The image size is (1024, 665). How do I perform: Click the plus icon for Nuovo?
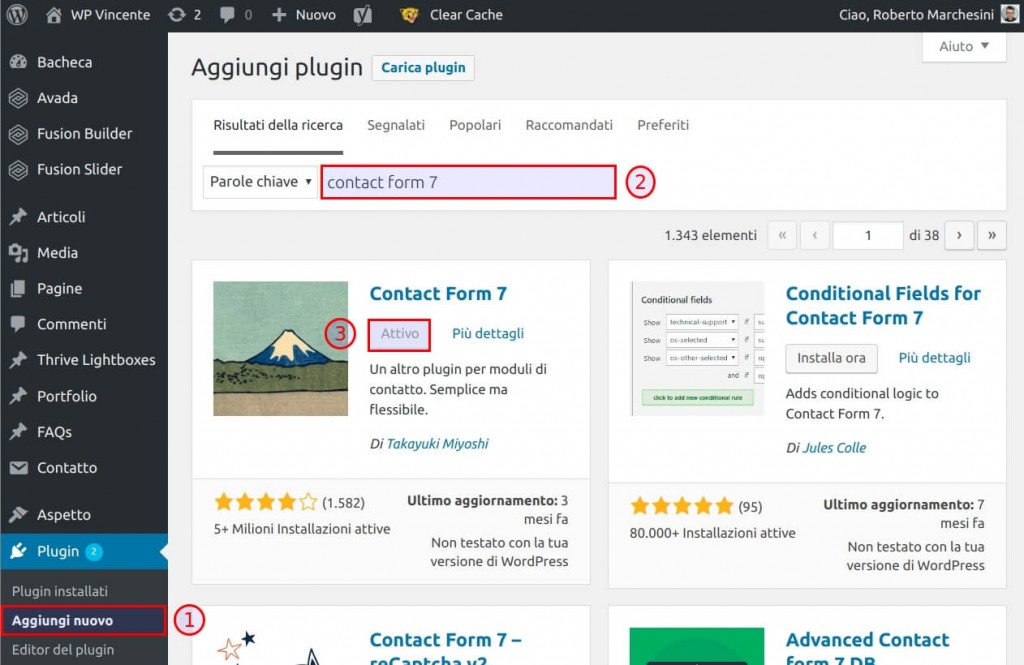(279, 14)
